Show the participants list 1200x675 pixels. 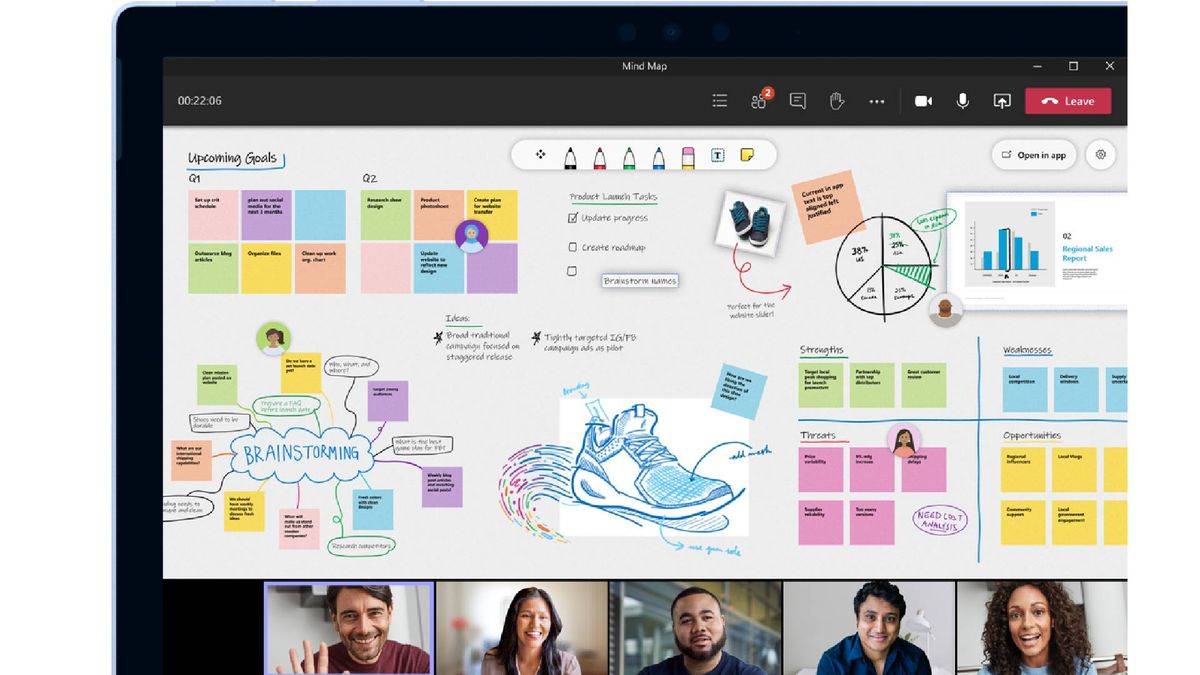pos(757,100)
